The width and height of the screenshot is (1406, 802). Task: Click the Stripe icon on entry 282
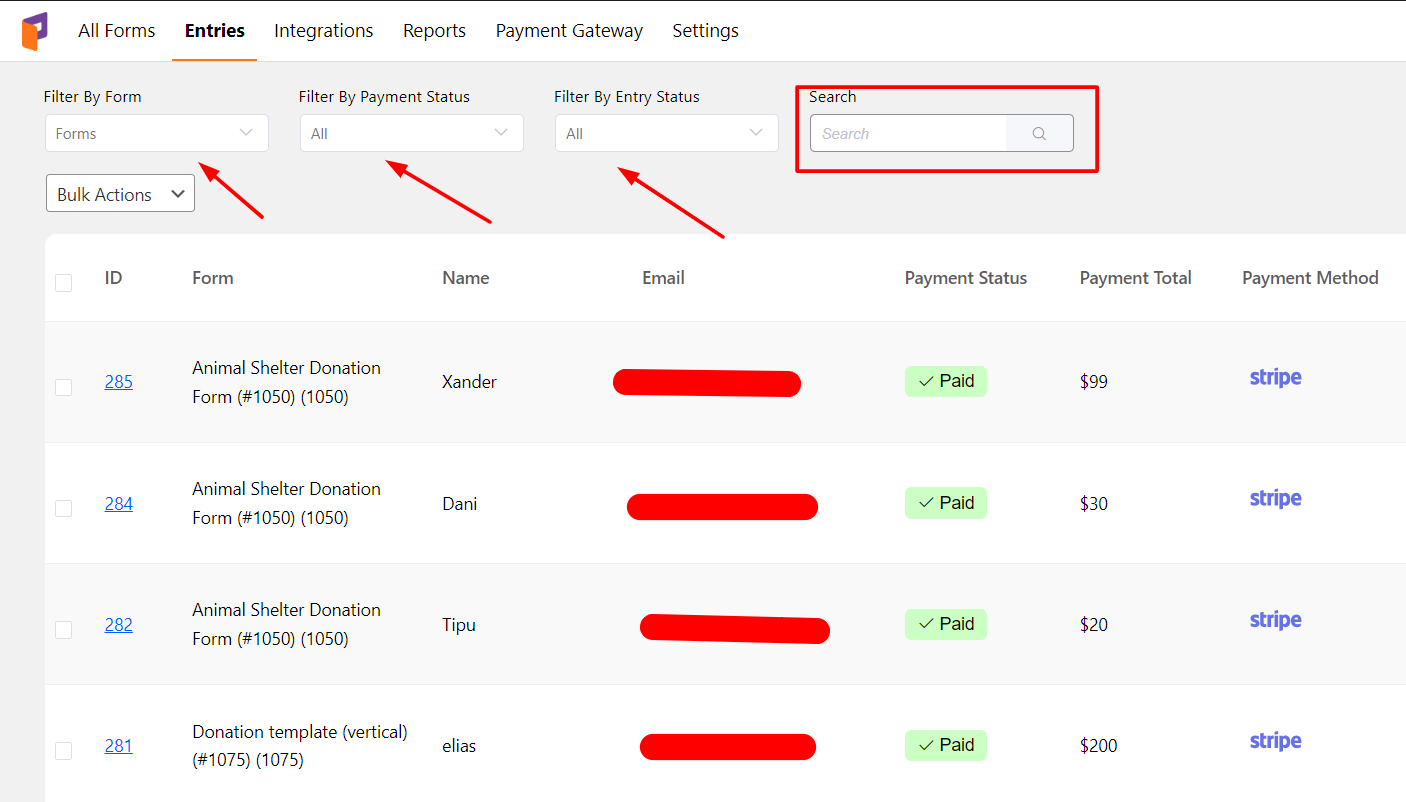pos(1275,619)
